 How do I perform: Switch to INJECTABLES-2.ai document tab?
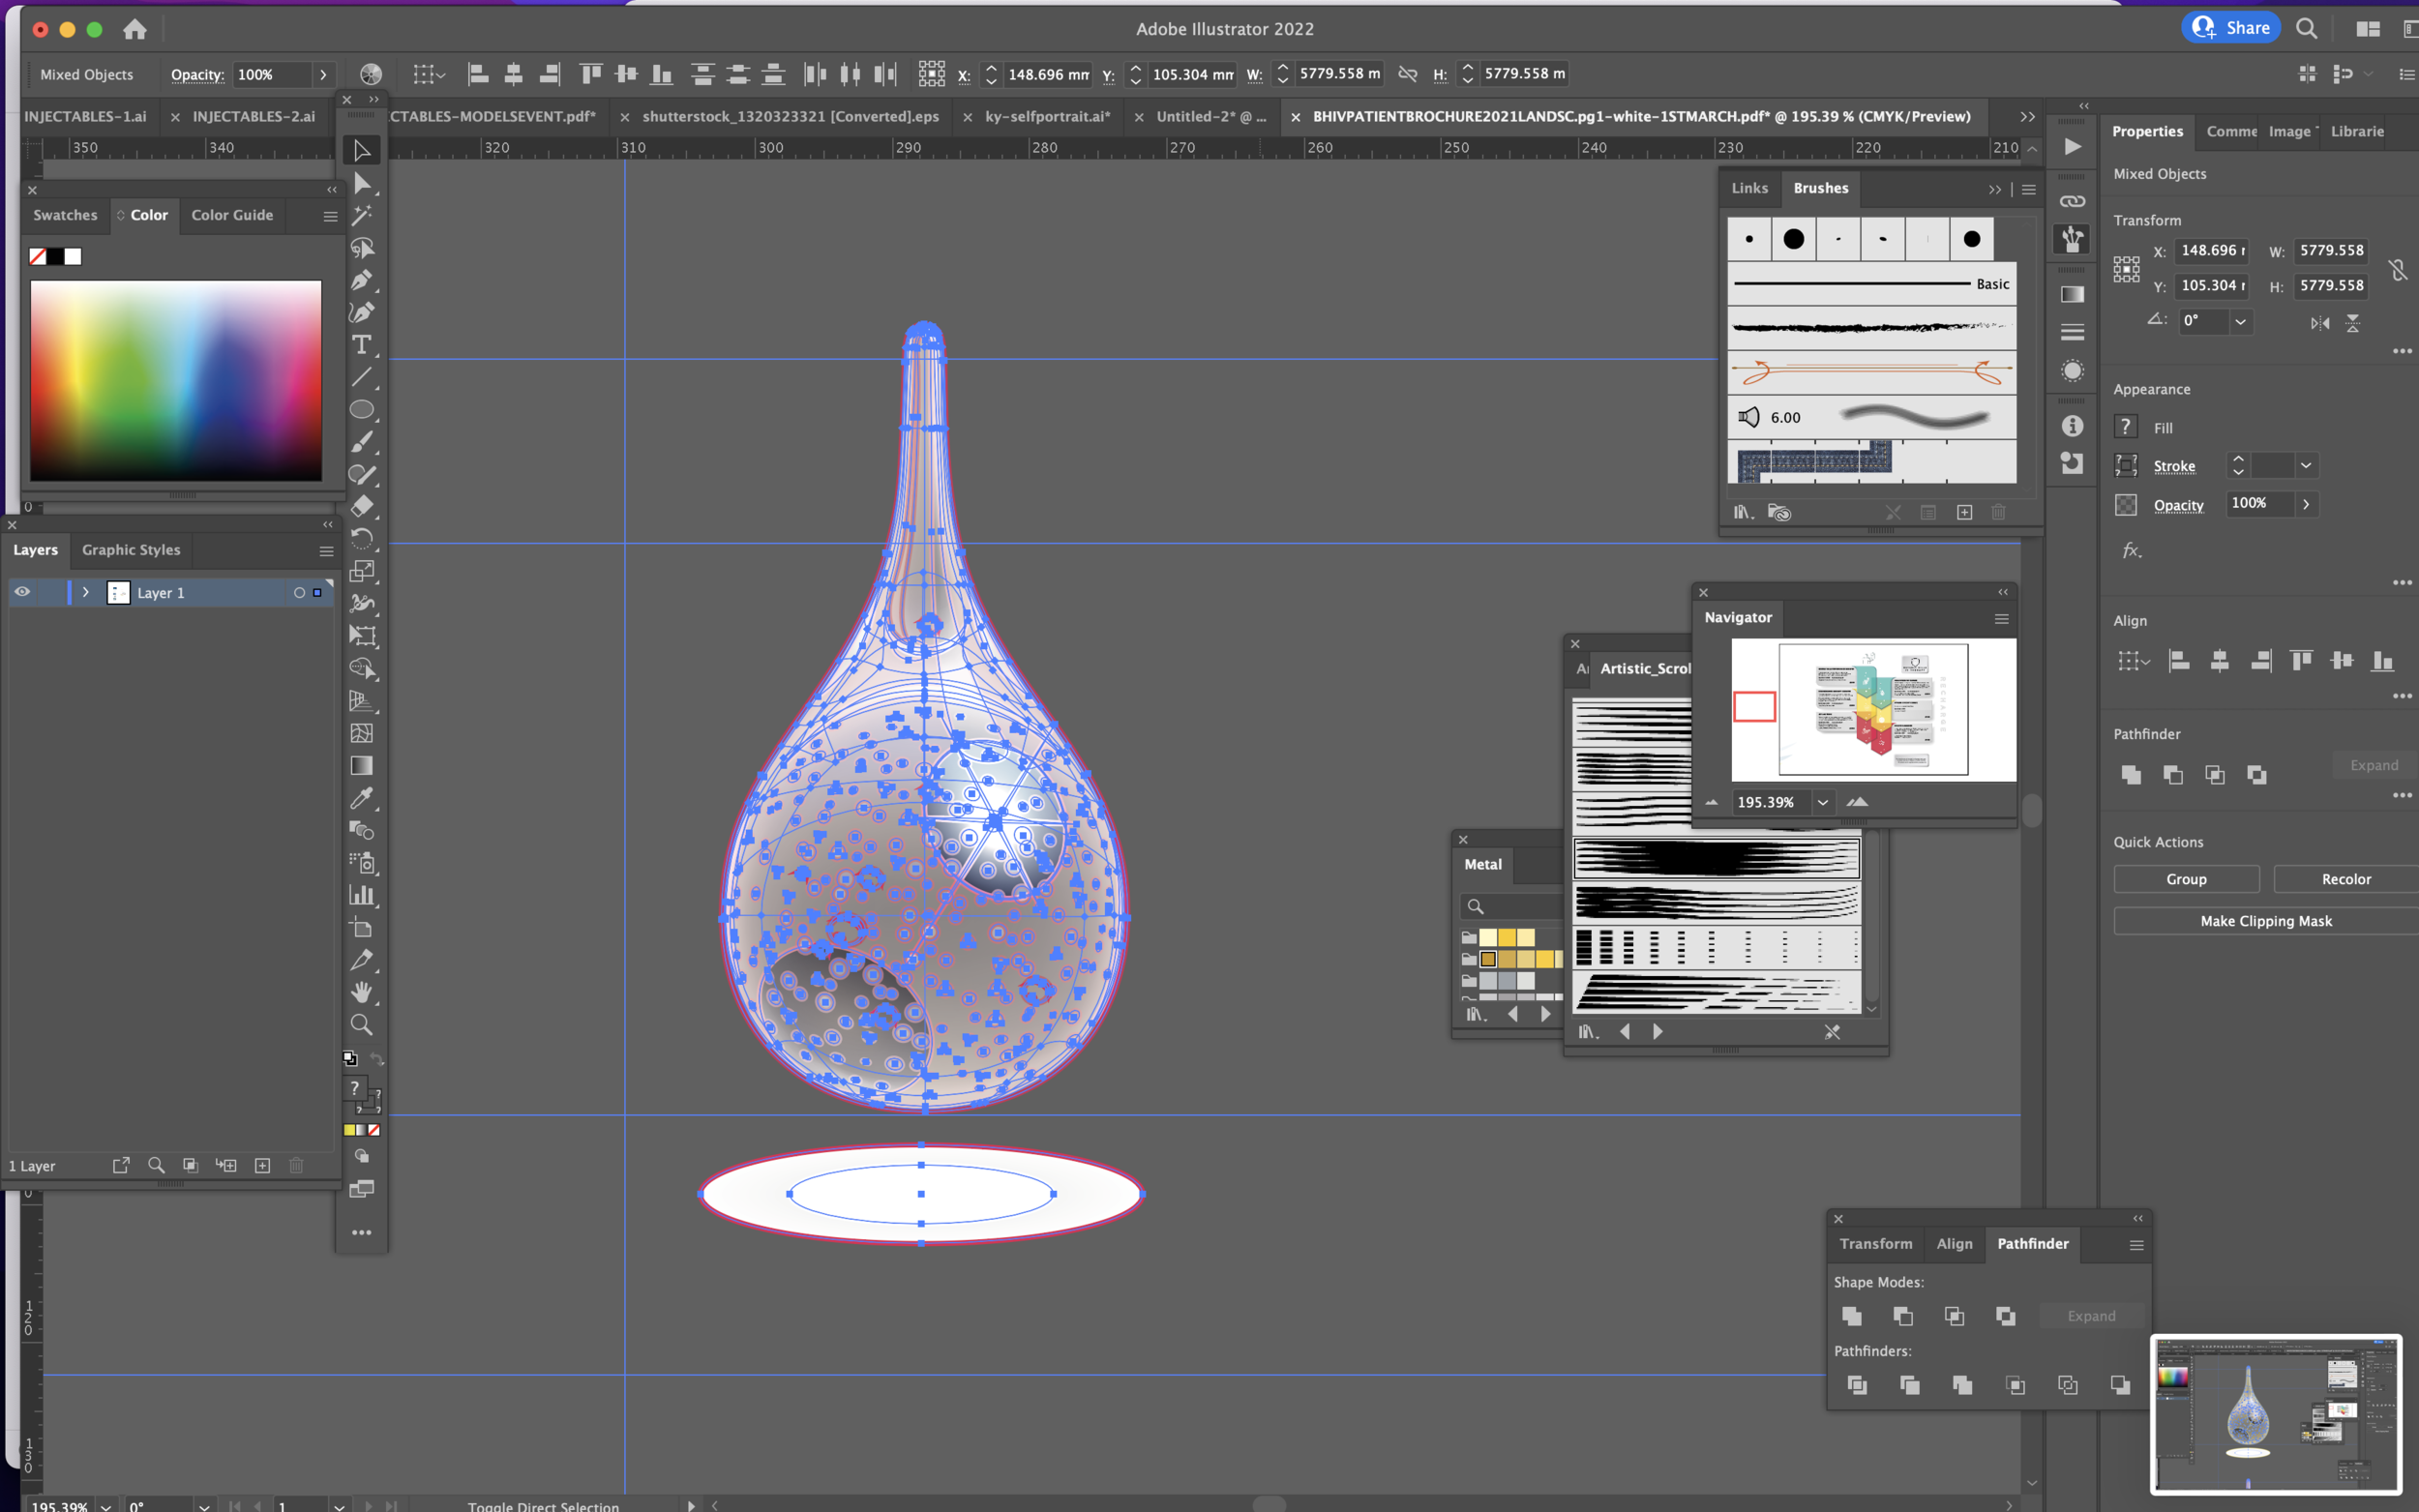pyautogui.click(x=254, y=117)
